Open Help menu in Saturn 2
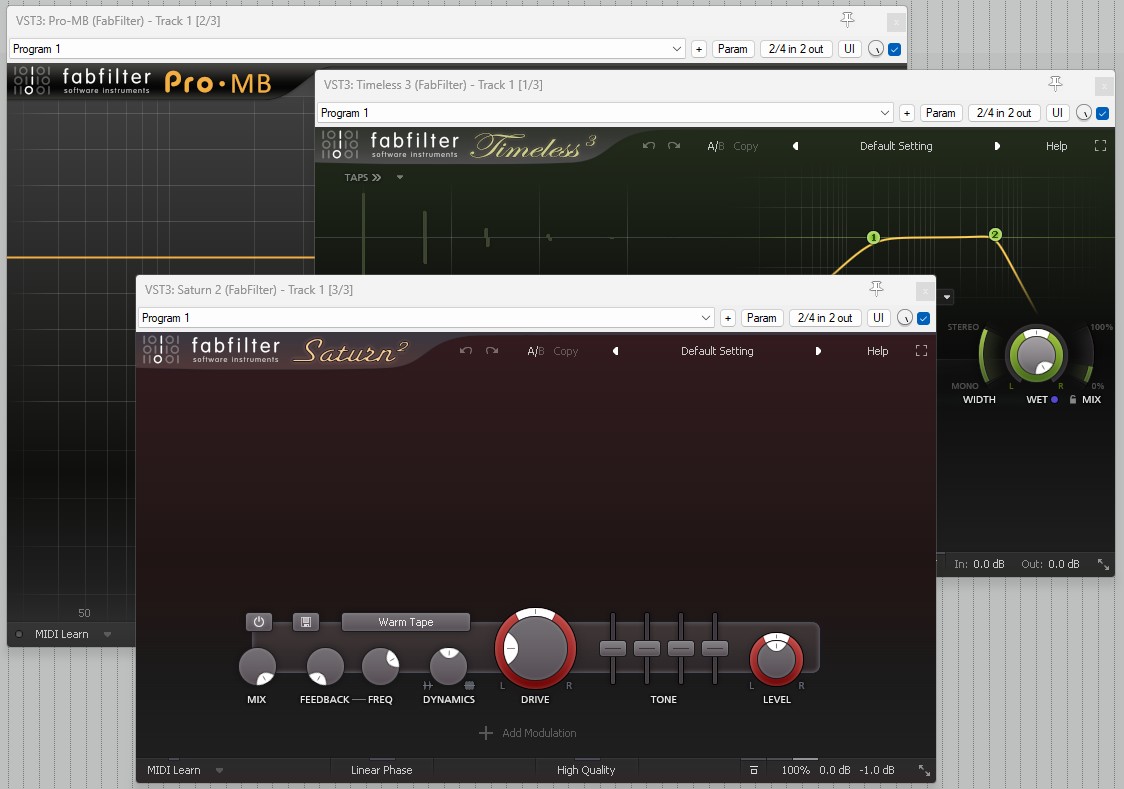Image resolution: width=1124 pixels, height=789 pixels. click(877, 351)
